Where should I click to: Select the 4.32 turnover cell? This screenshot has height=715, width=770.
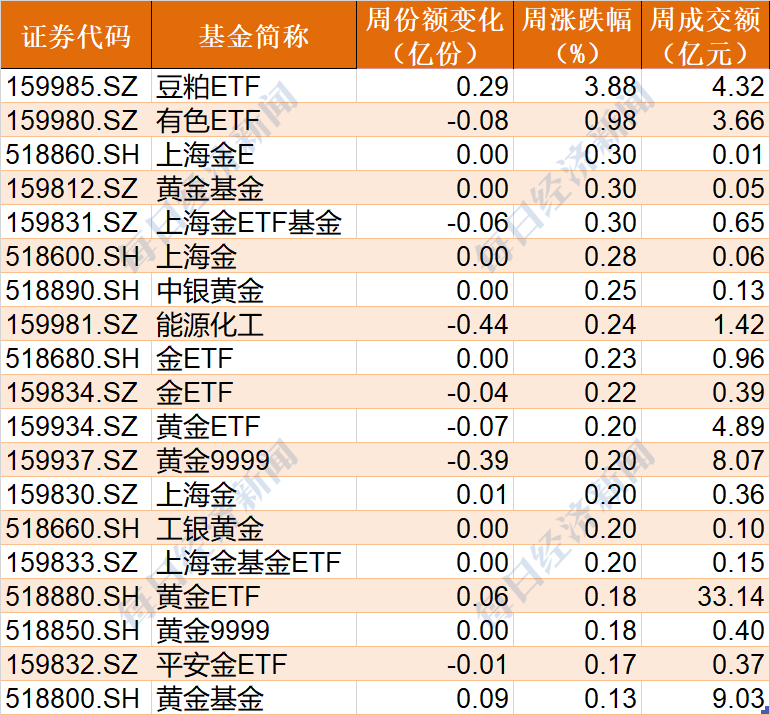click(x=705, y=86)
